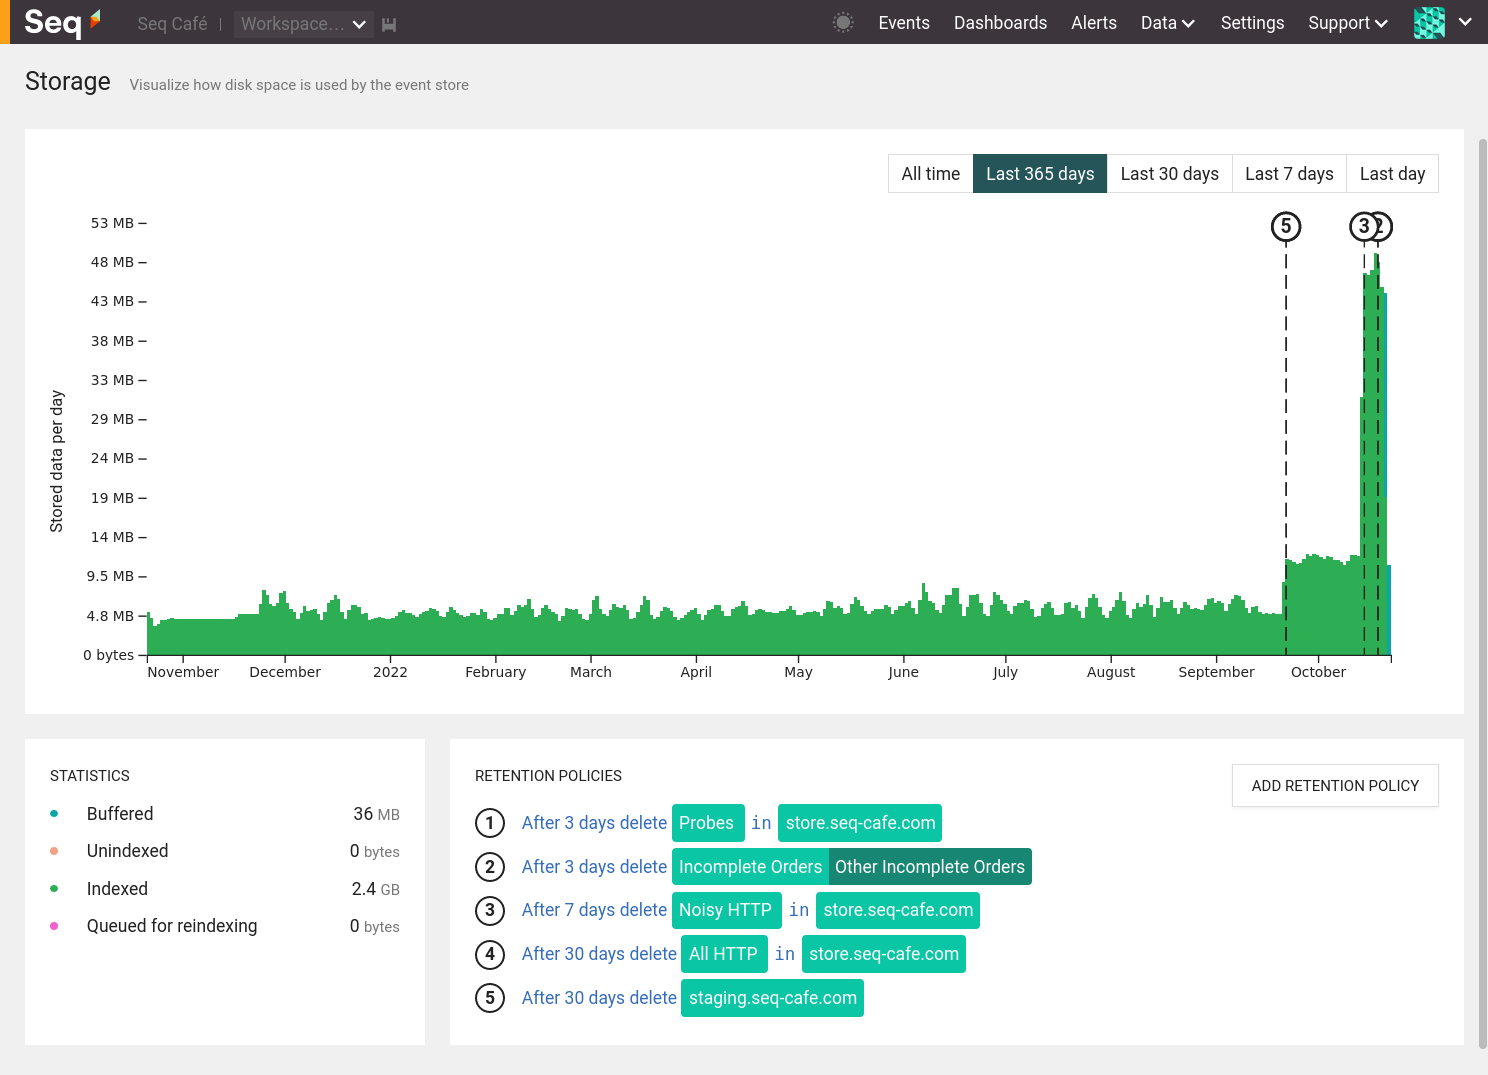
Task: Switch chart to Last day
Action: pyautogui.click(x=1392, y=174)
